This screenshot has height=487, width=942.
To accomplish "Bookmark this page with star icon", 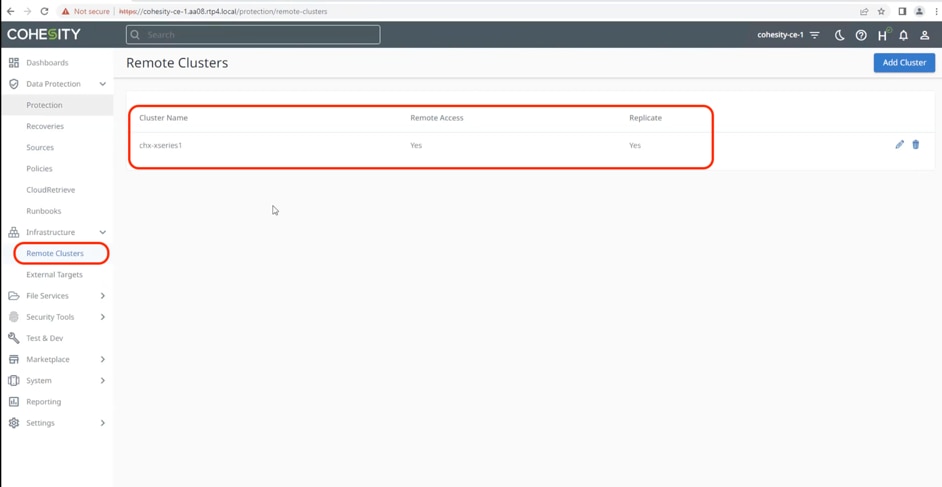I will pos(881,11).
